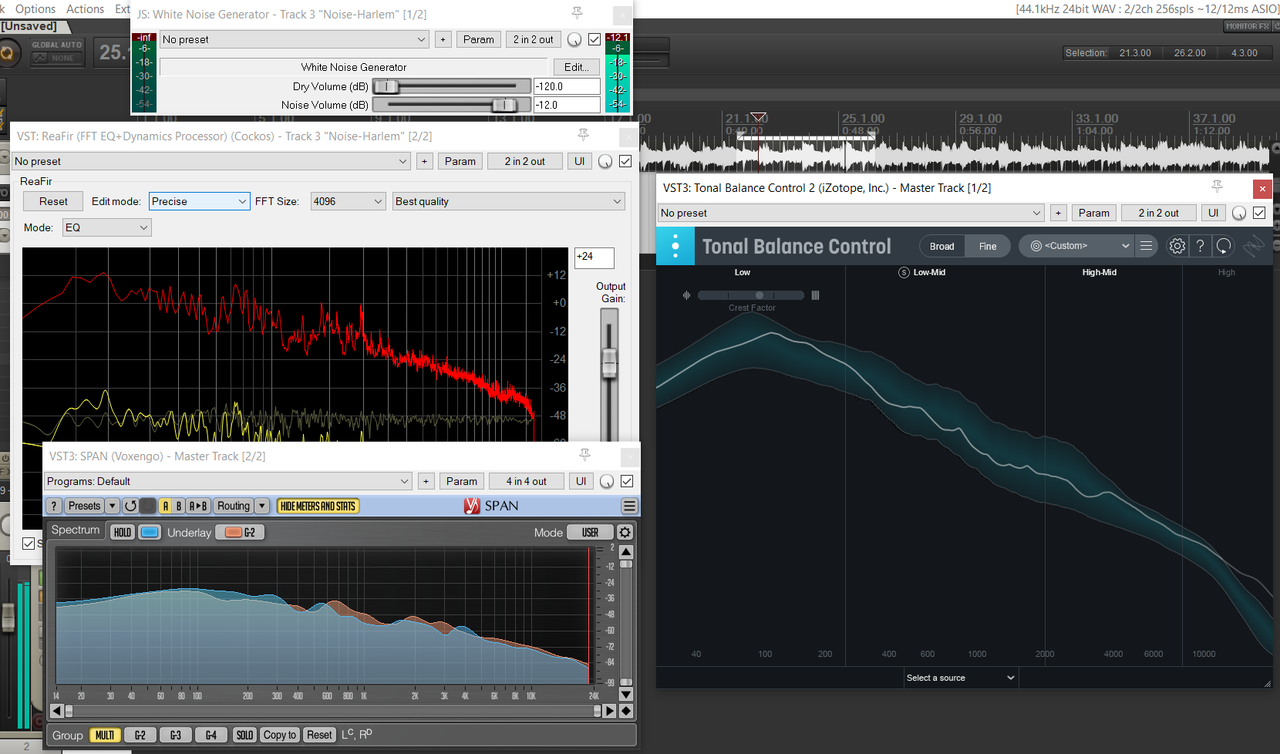
Task: Toggle the SPAN SOLO button
Action: click(244, 735)
